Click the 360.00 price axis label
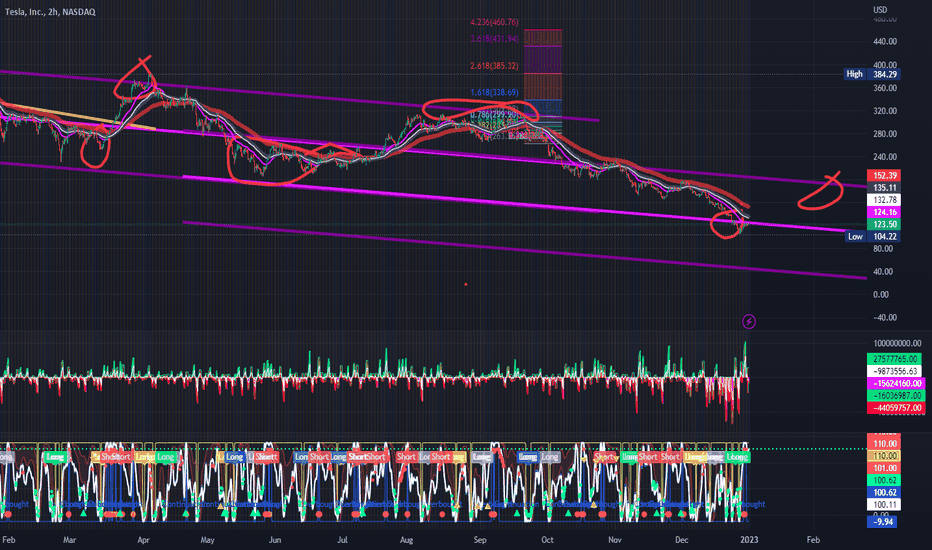 tap(885, 88)
